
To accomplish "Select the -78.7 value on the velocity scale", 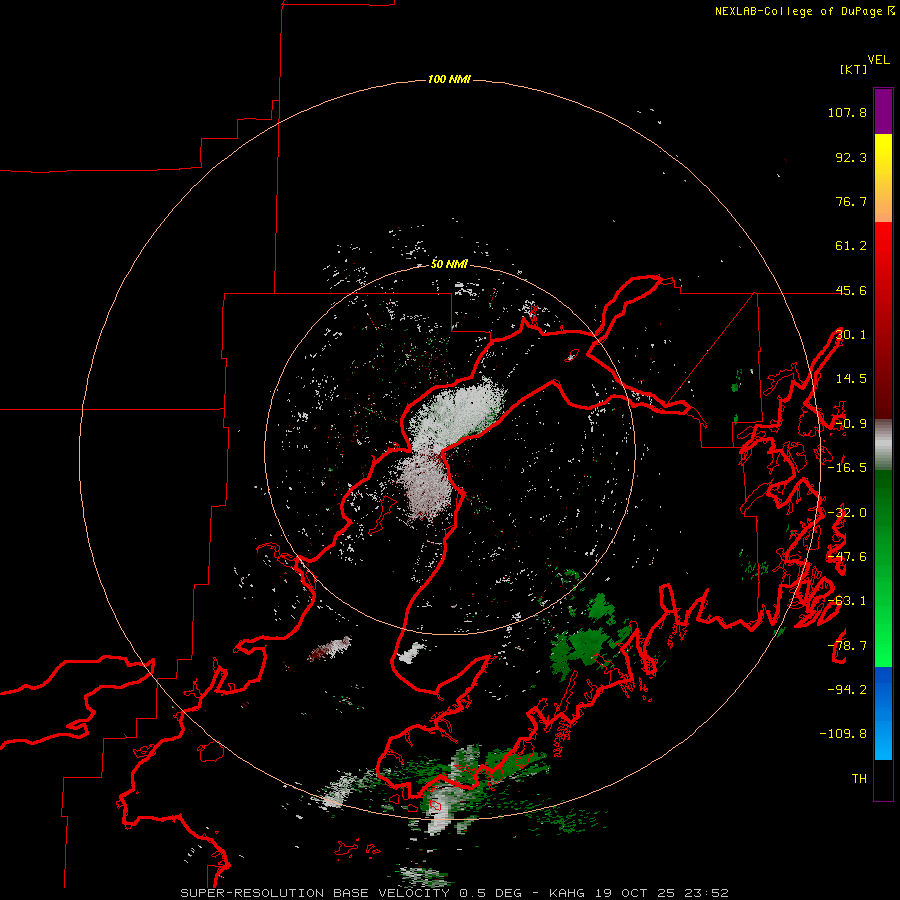I will point(847,646).
